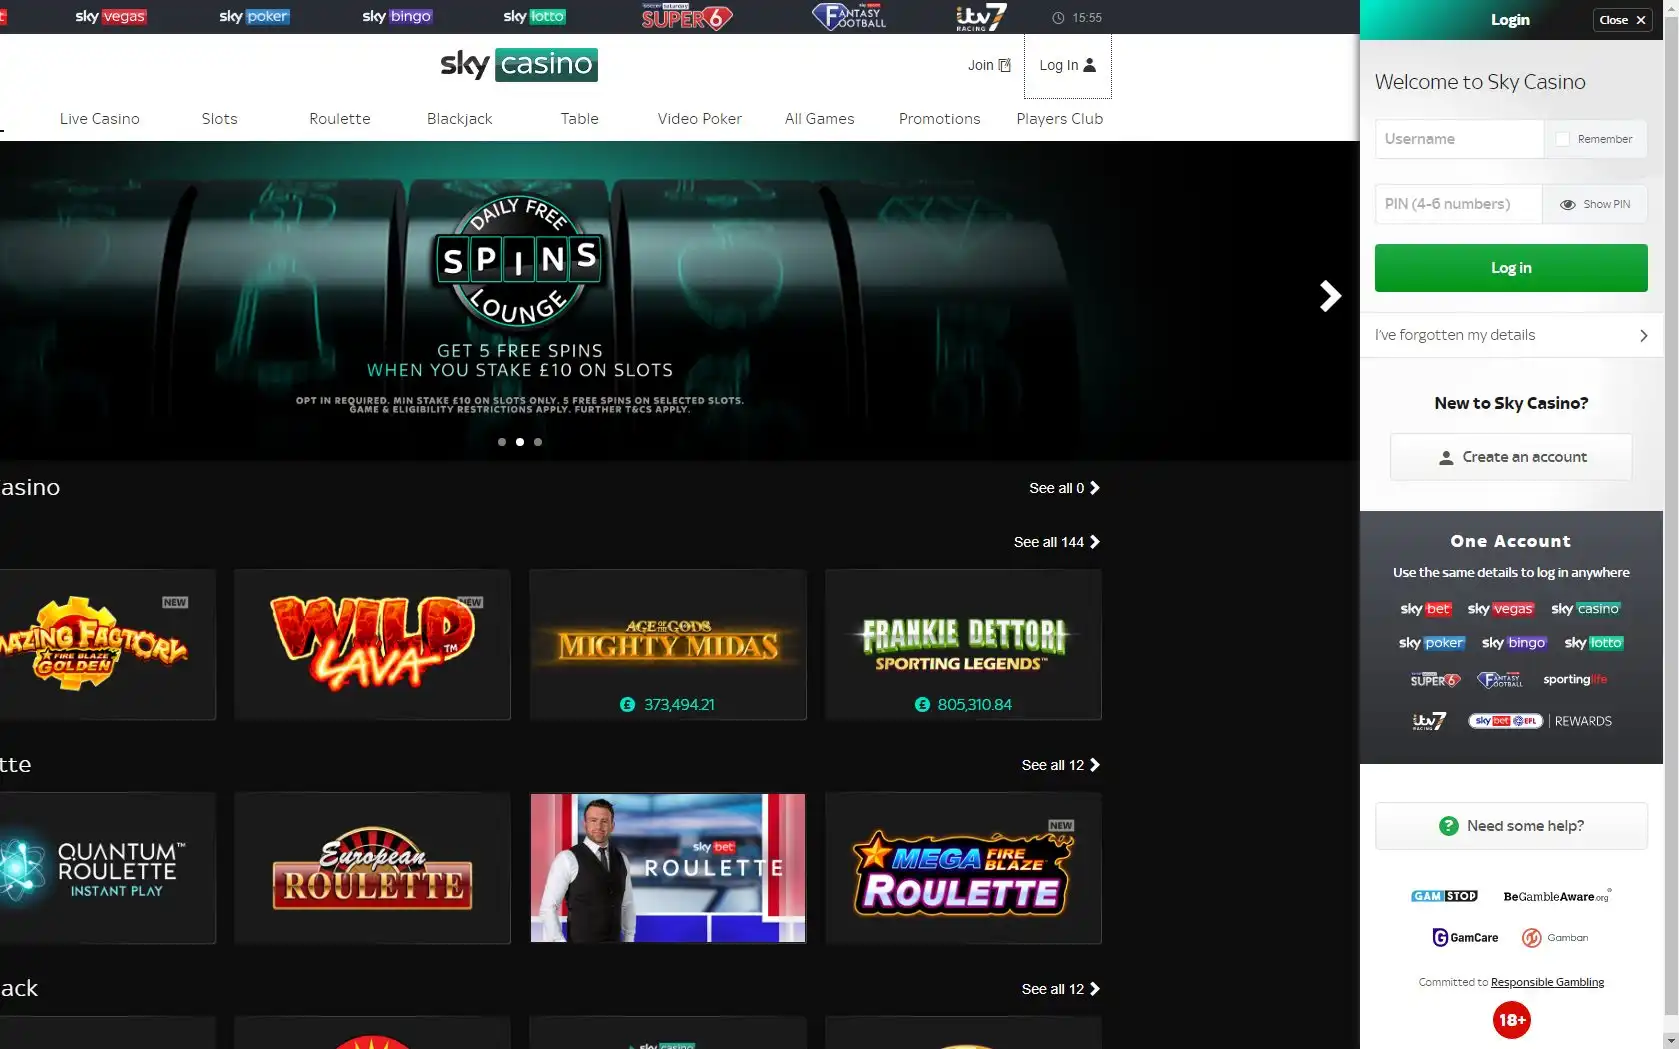
Task: Expand See all 144 slots
Action: (1056, 542)
